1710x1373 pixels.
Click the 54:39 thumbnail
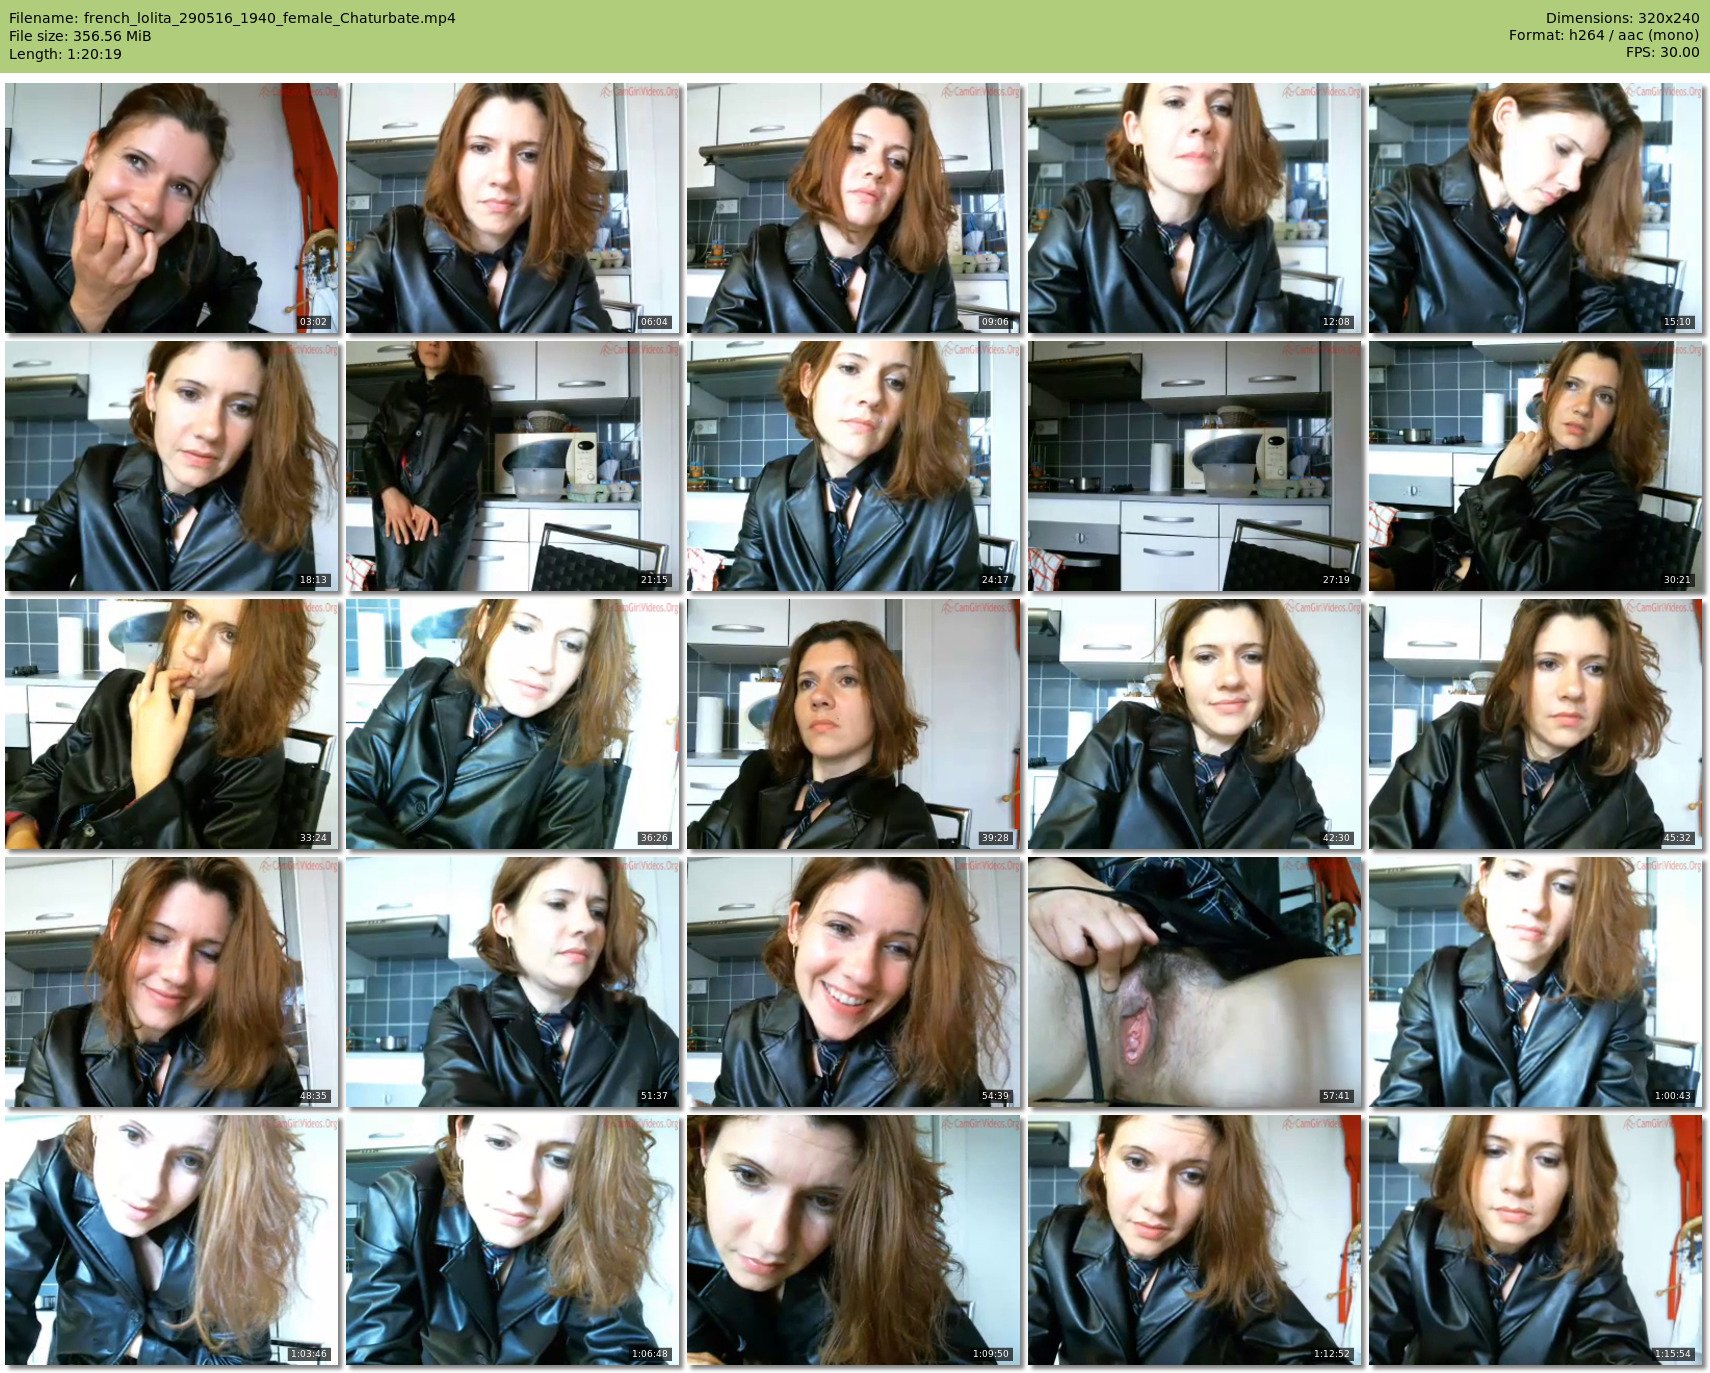[854, 982]
